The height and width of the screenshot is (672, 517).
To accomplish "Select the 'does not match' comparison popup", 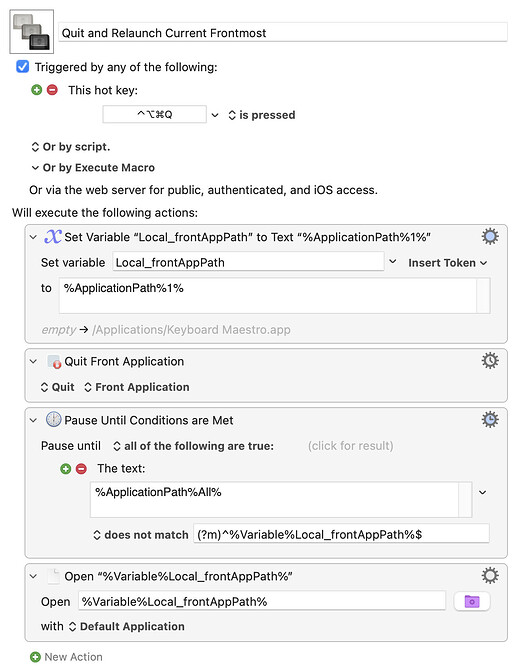I will [x=141, y=535].
